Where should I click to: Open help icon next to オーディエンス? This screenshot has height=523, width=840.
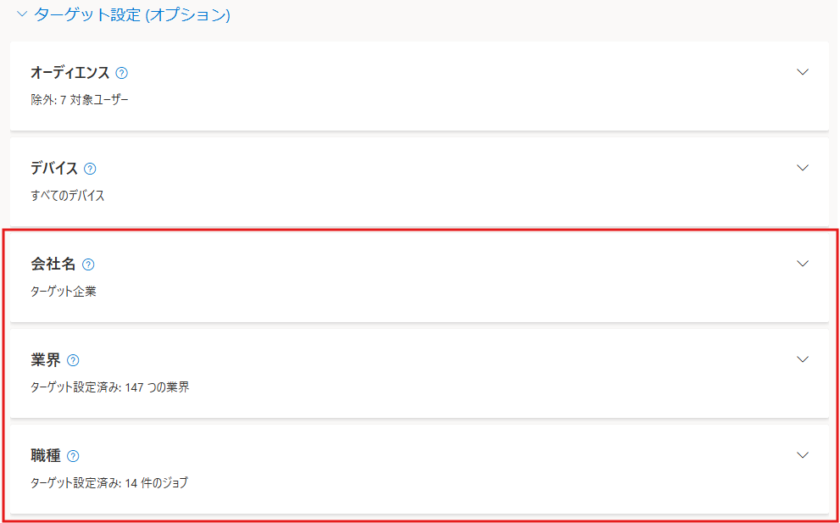[122, 73]
